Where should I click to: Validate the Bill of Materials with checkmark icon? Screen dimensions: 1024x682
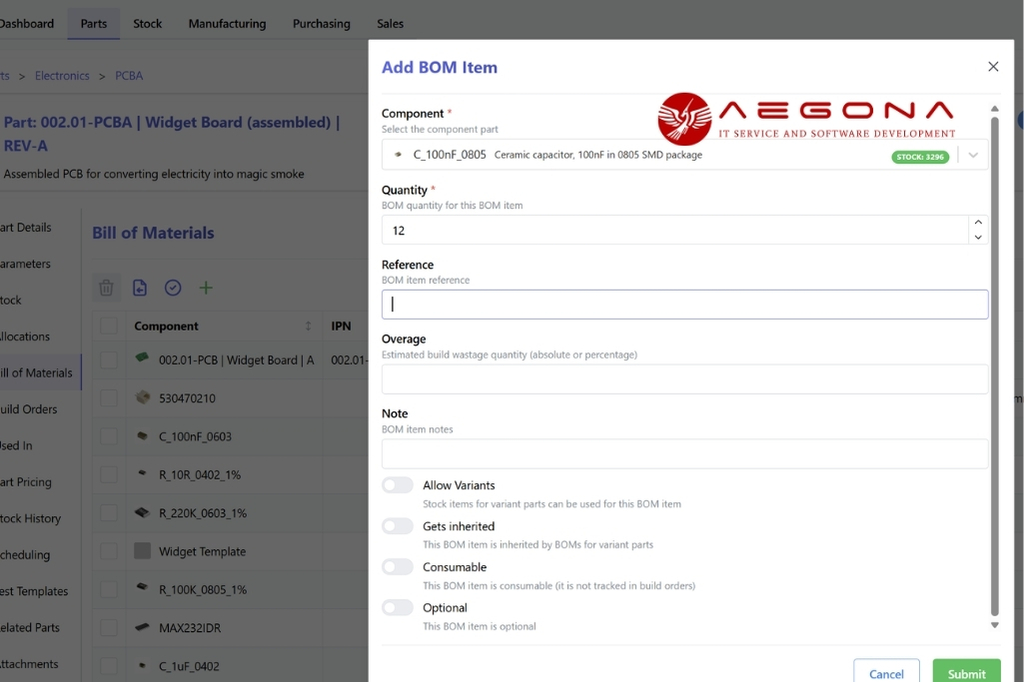[x=172, y=287]
